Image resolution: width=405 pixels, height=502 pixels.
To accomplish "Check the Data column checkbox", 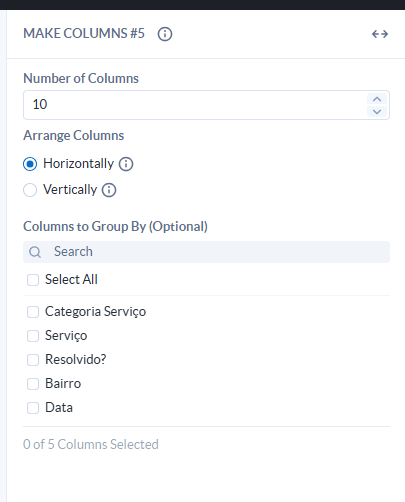I will [x=33, y=408].
